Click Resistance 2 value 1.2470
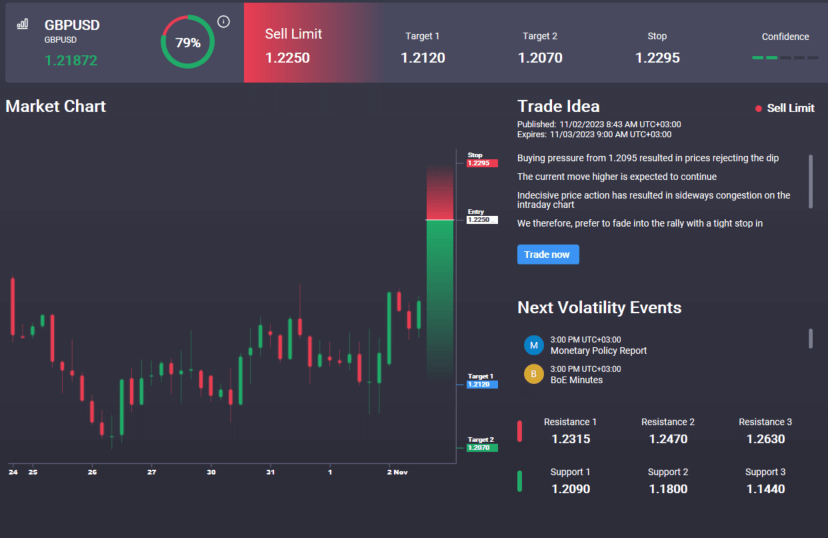This screenshot has width=828, height=538. 668,439
